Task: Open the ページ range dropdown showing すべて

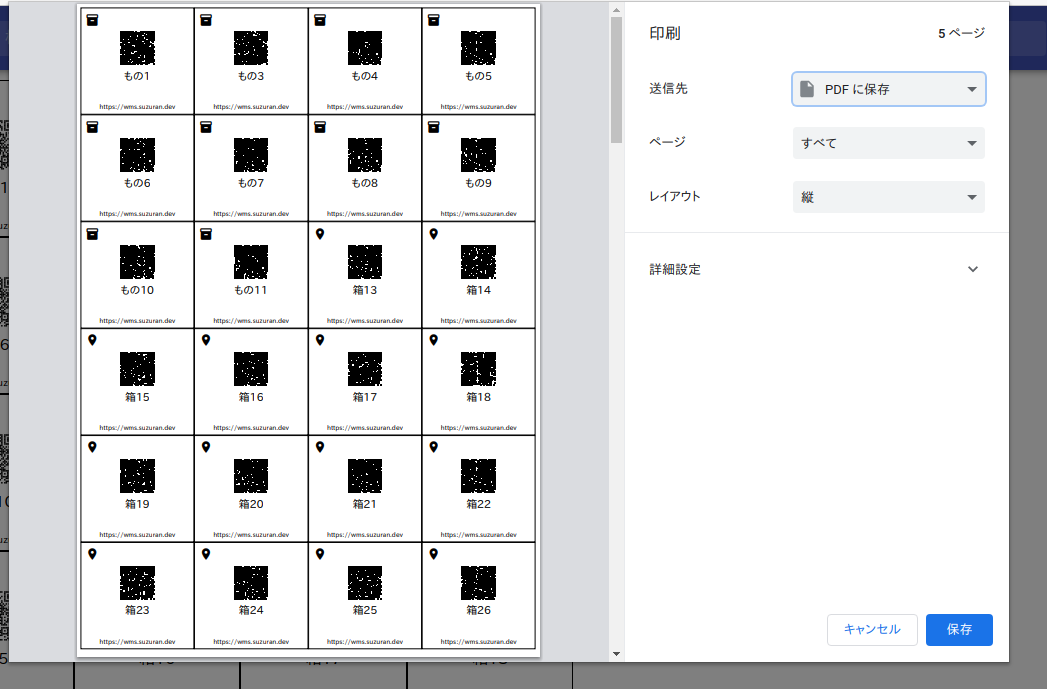Action: (889, 143)
